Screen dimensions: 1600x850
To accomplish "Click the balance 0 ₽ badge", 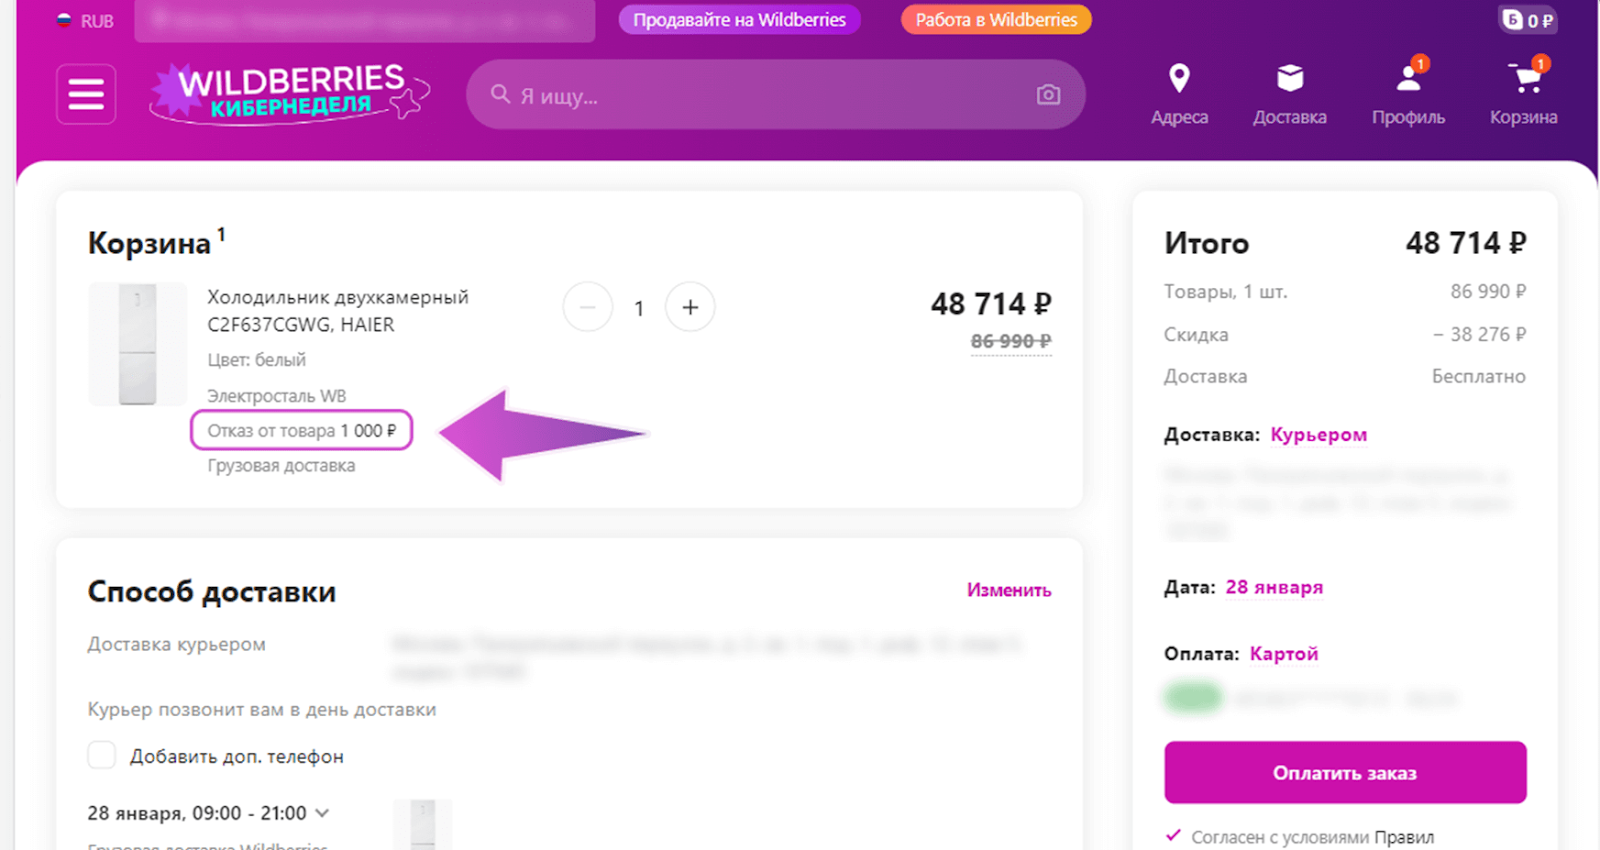I will (1527, 20).
